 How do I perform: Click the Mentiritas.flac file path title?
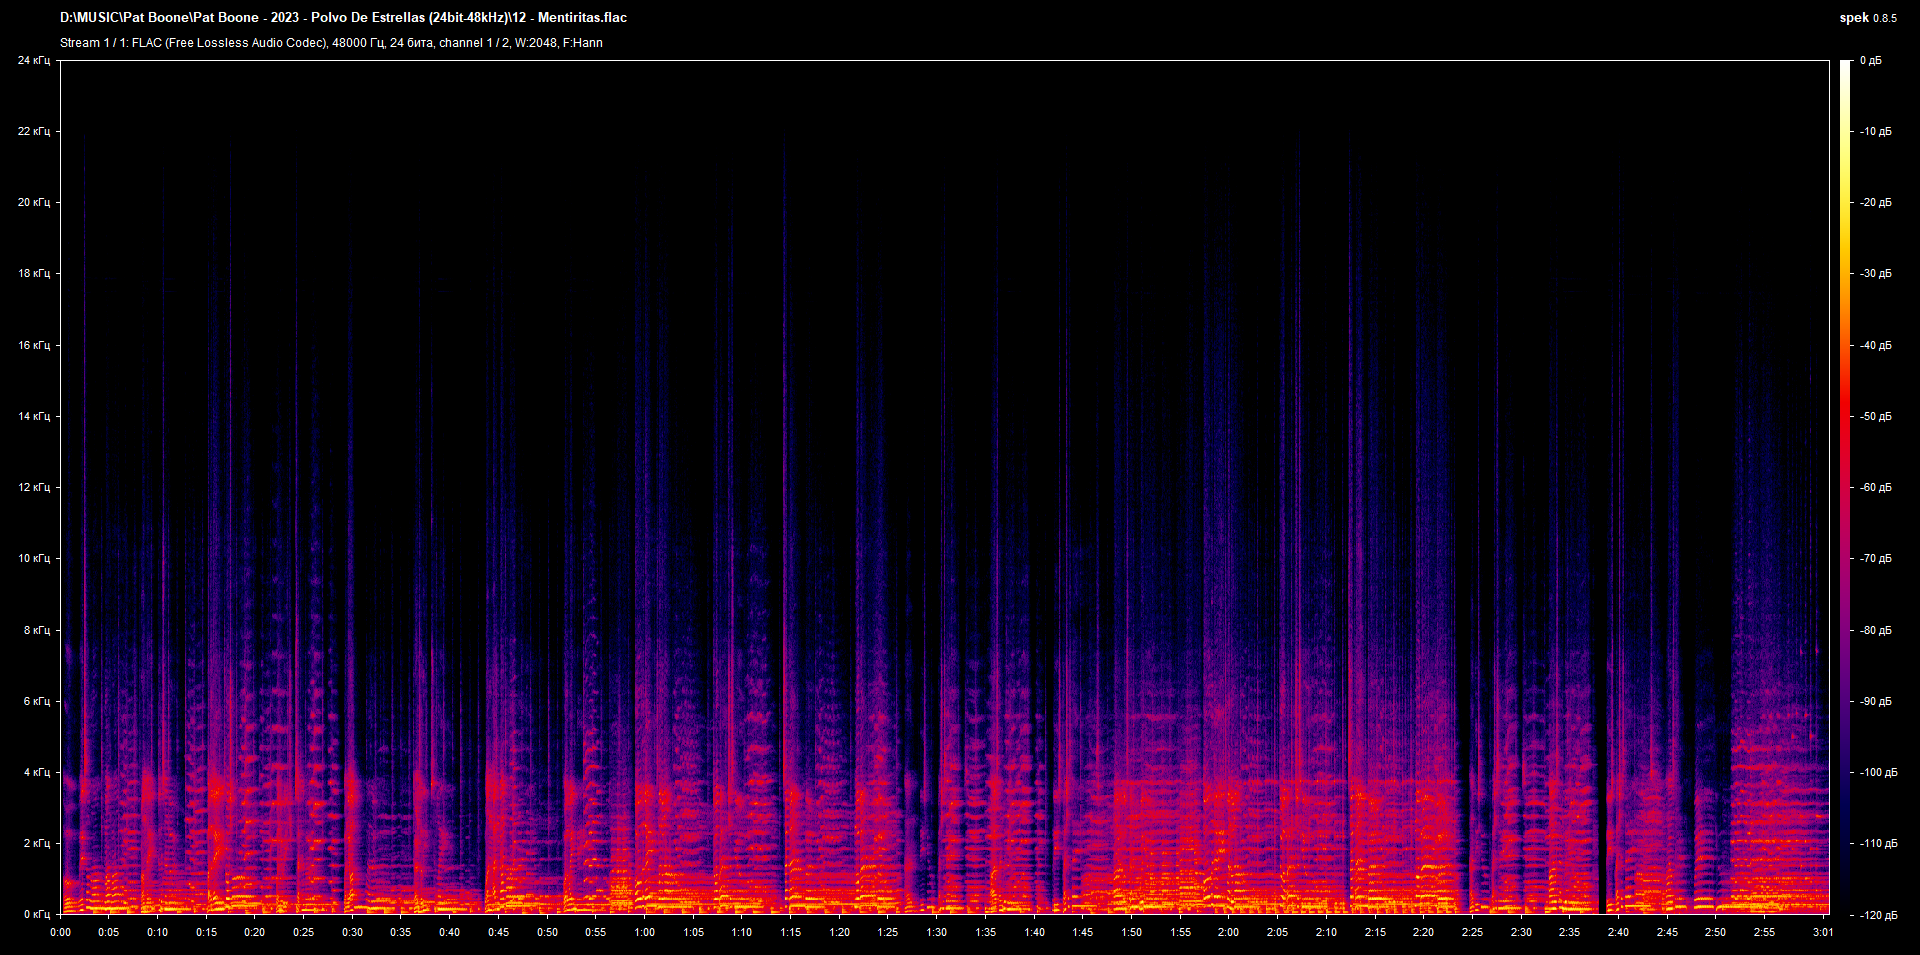point(343,18)
